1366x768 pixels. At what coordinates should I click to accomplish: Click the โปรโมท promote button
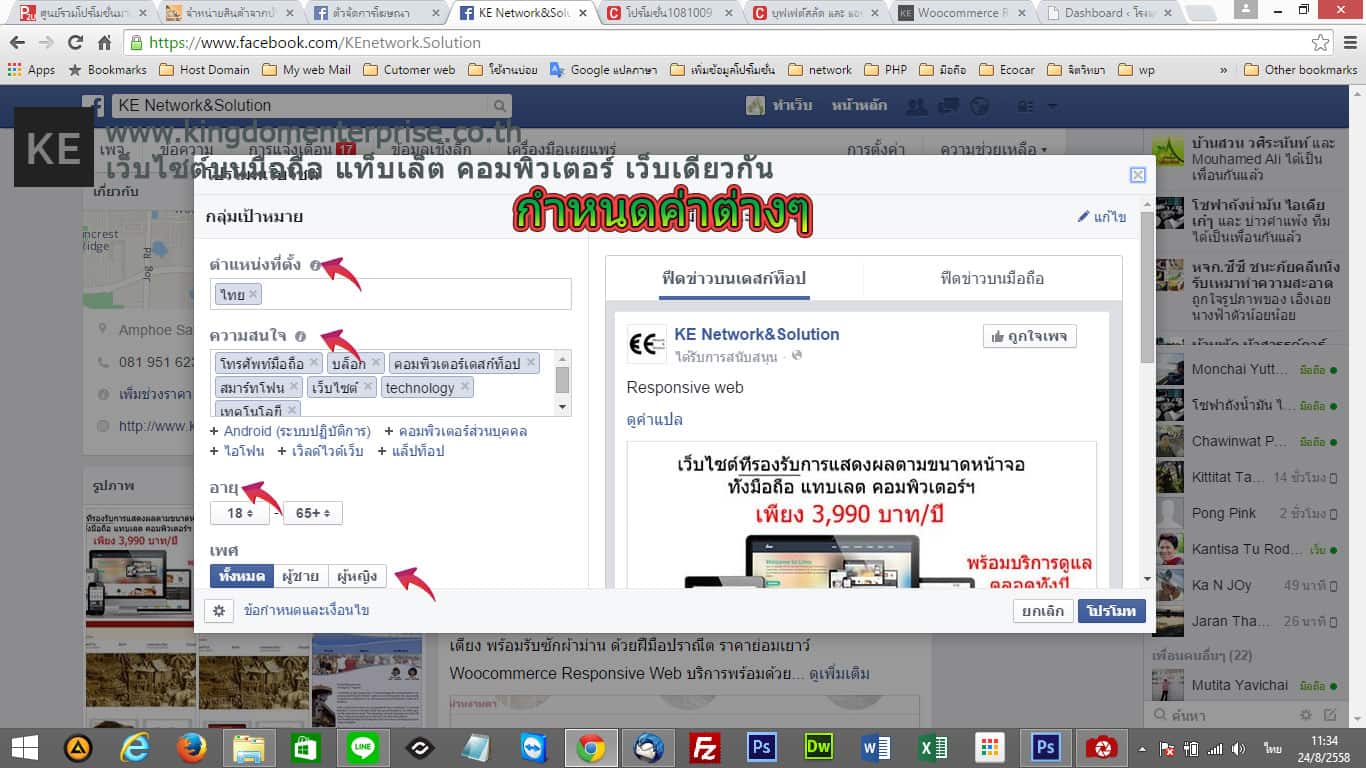[x=1112, y=611]
